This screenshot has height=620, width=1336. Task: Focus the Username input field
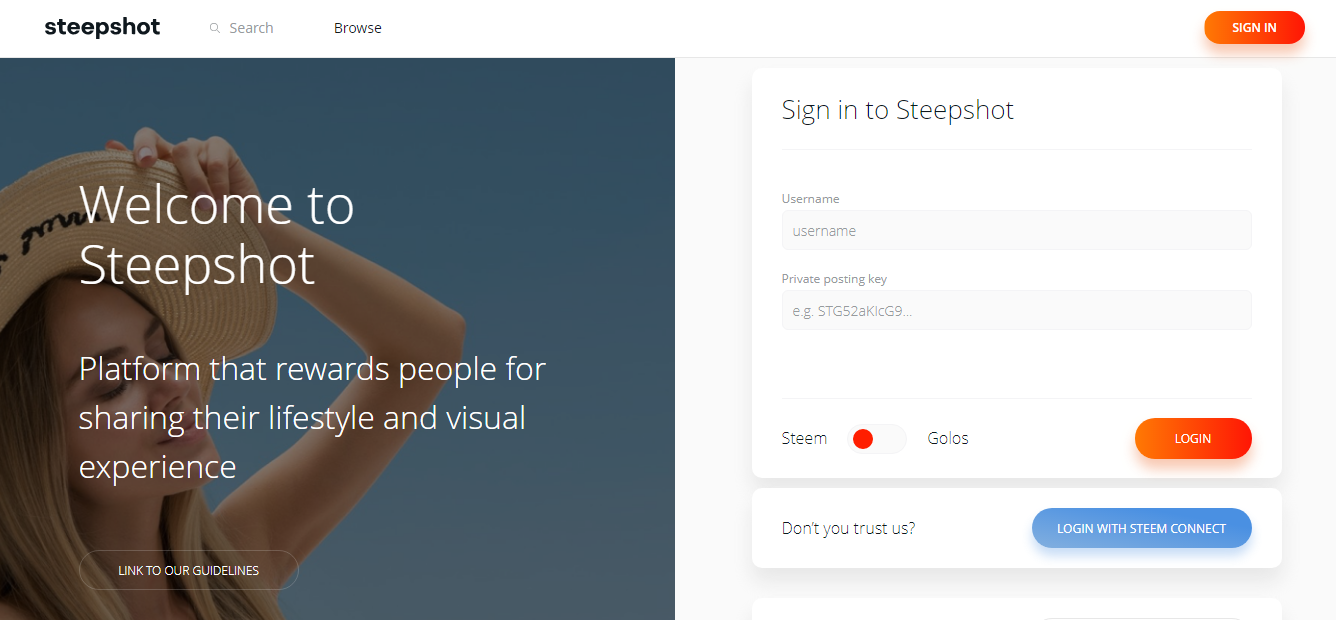(x=1016, y=230)
